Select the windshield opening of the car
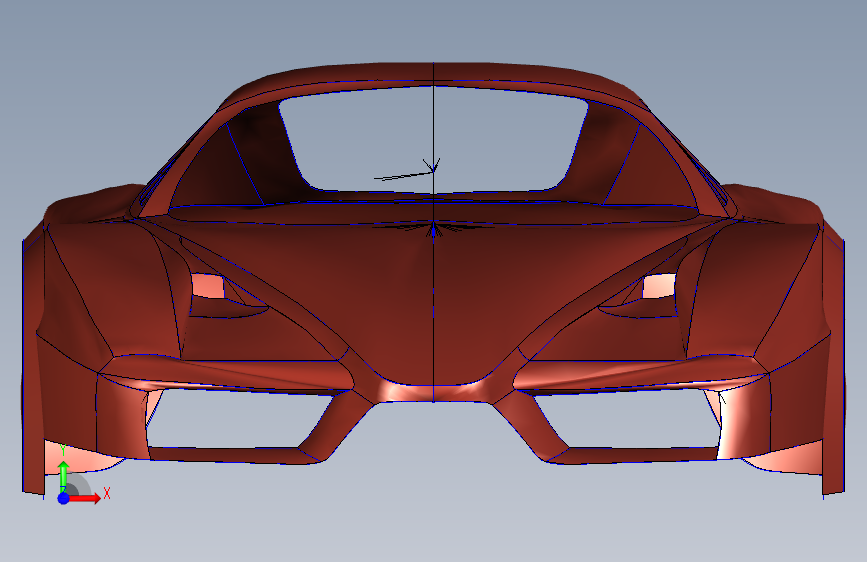Screen dimensions: 867x562 pyautogui.click(x=433, y=145)
